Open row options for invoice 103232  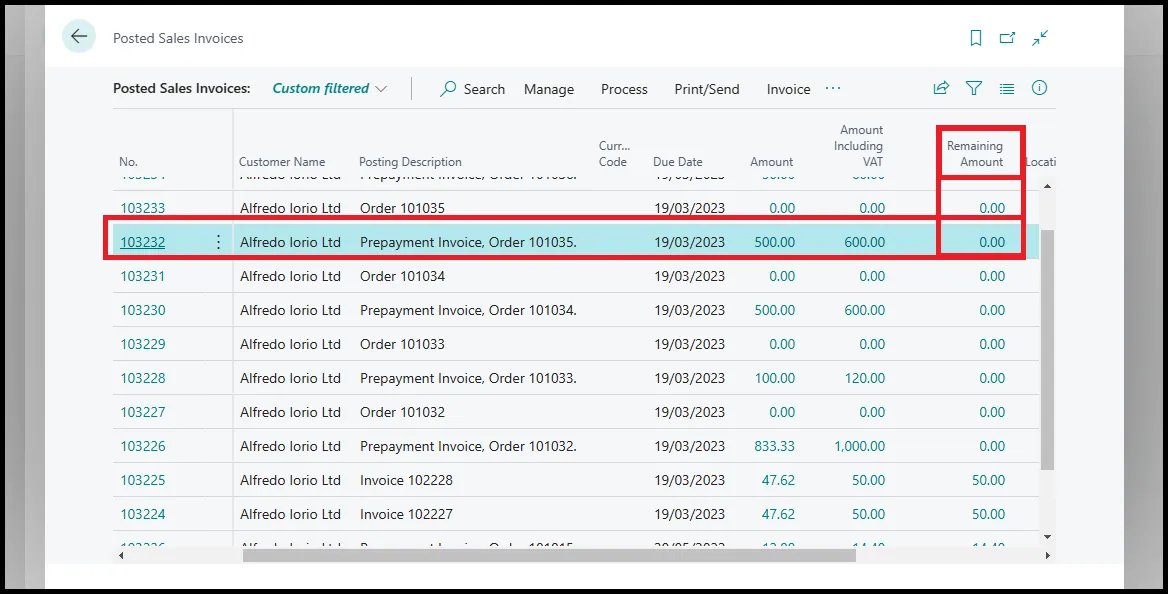[x=218, y=241]
